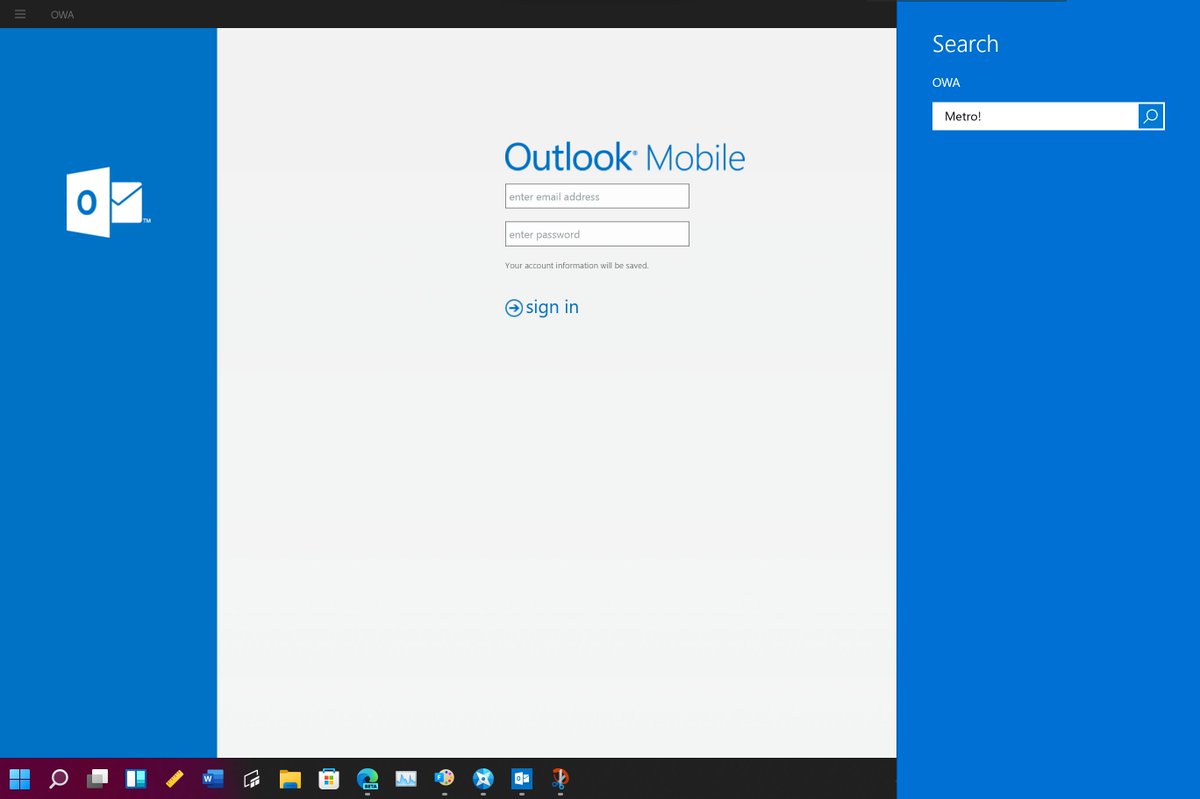Click the enter email address field
1200x799 pixels.
pos(597,196)
